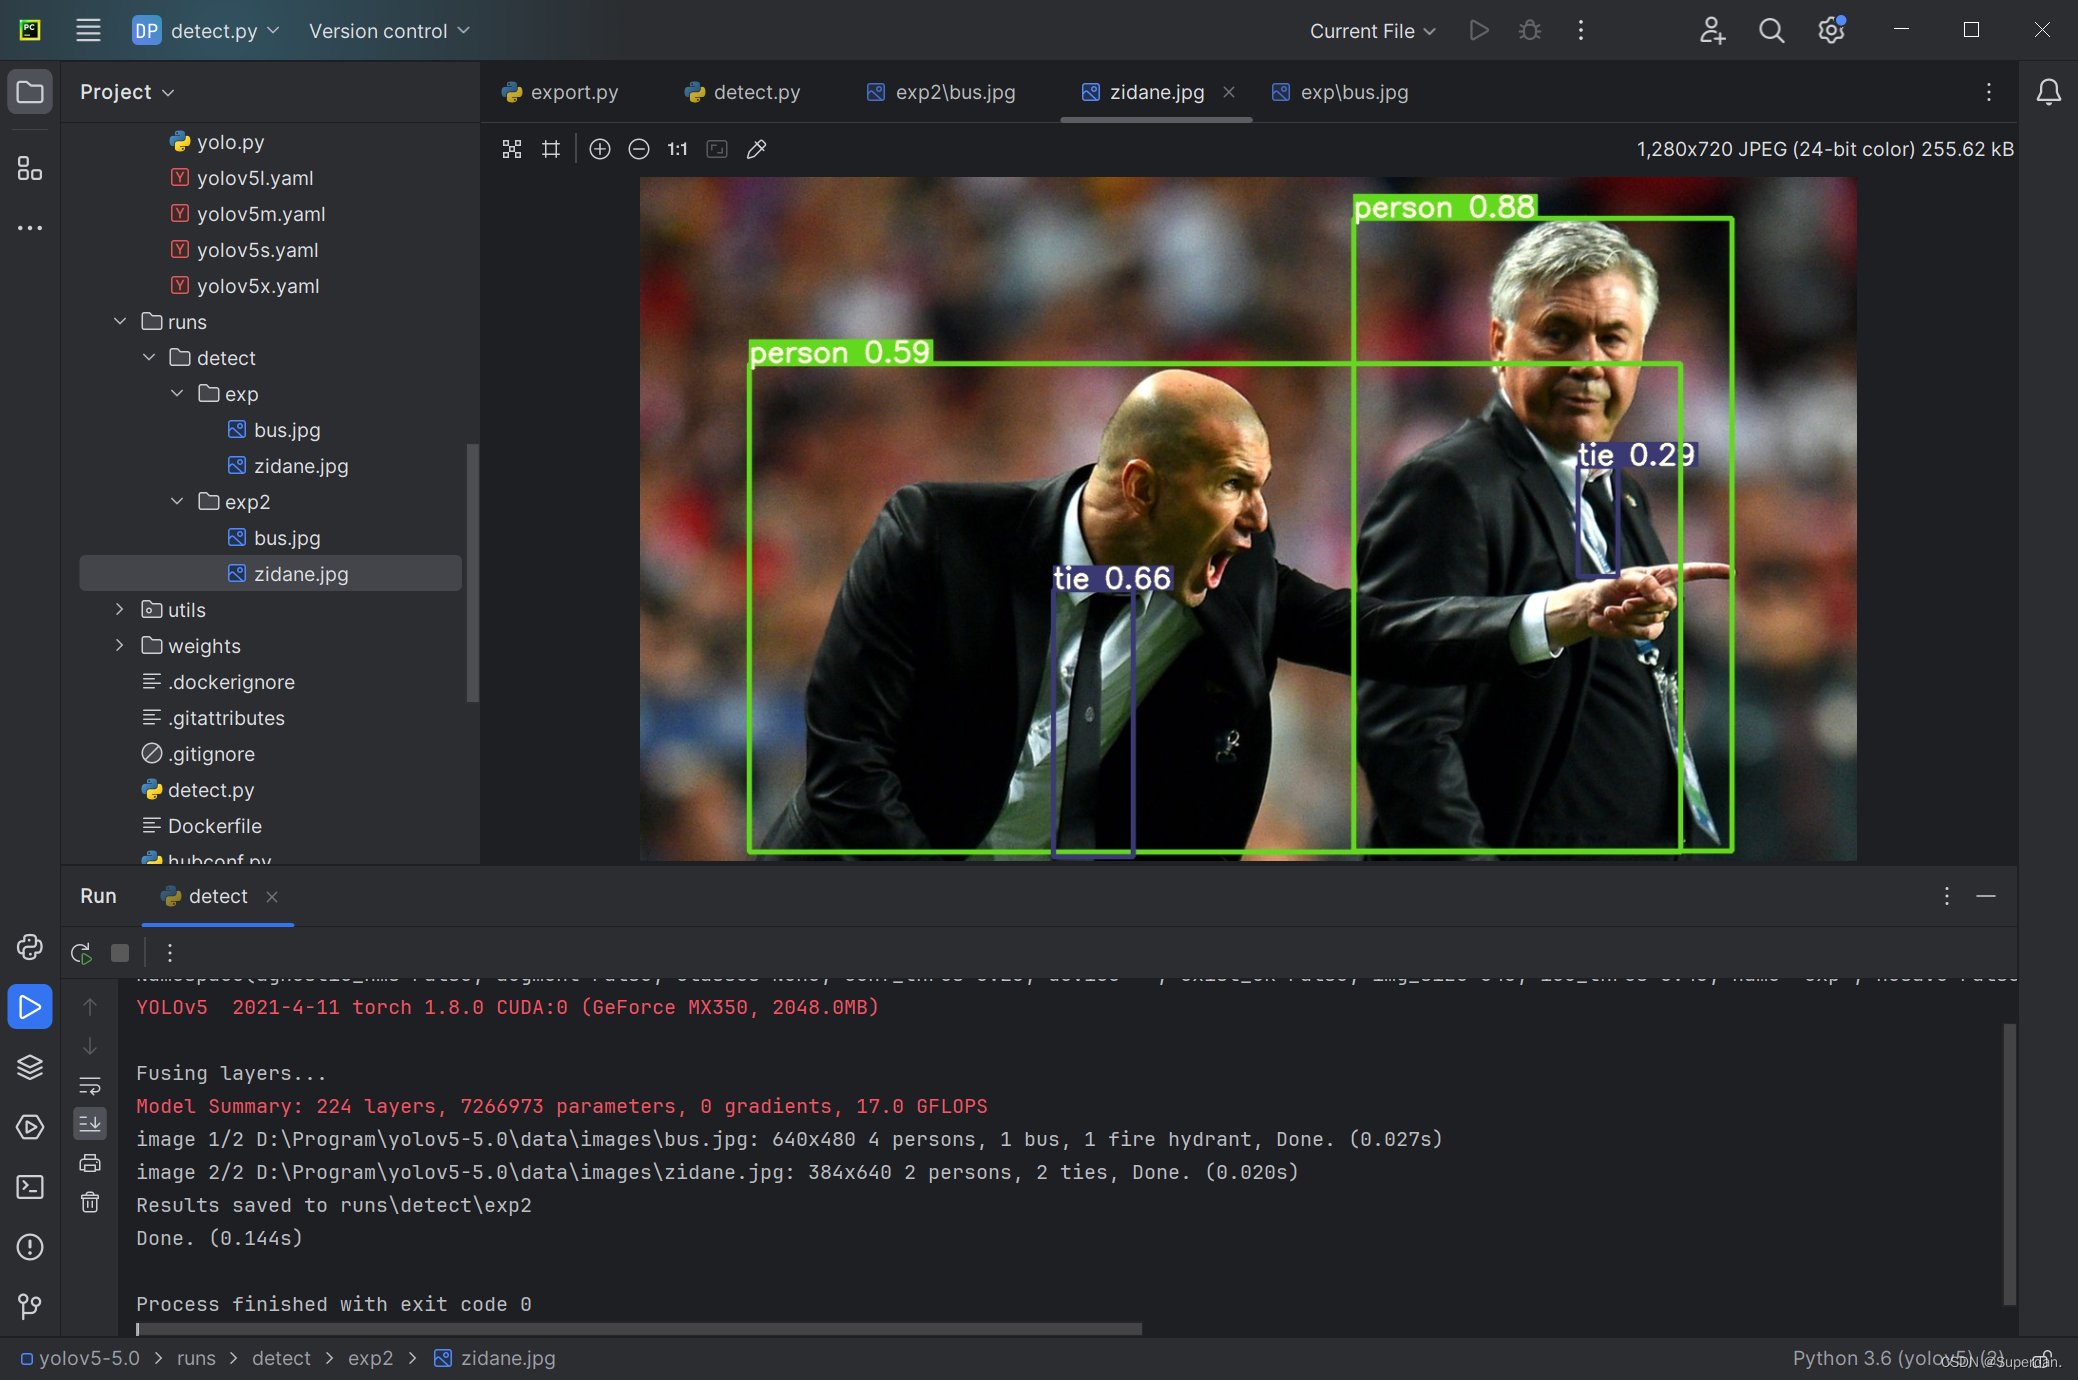Toggle soft-wrap in run console
2078x1380 pixels.
[90, 1085]
